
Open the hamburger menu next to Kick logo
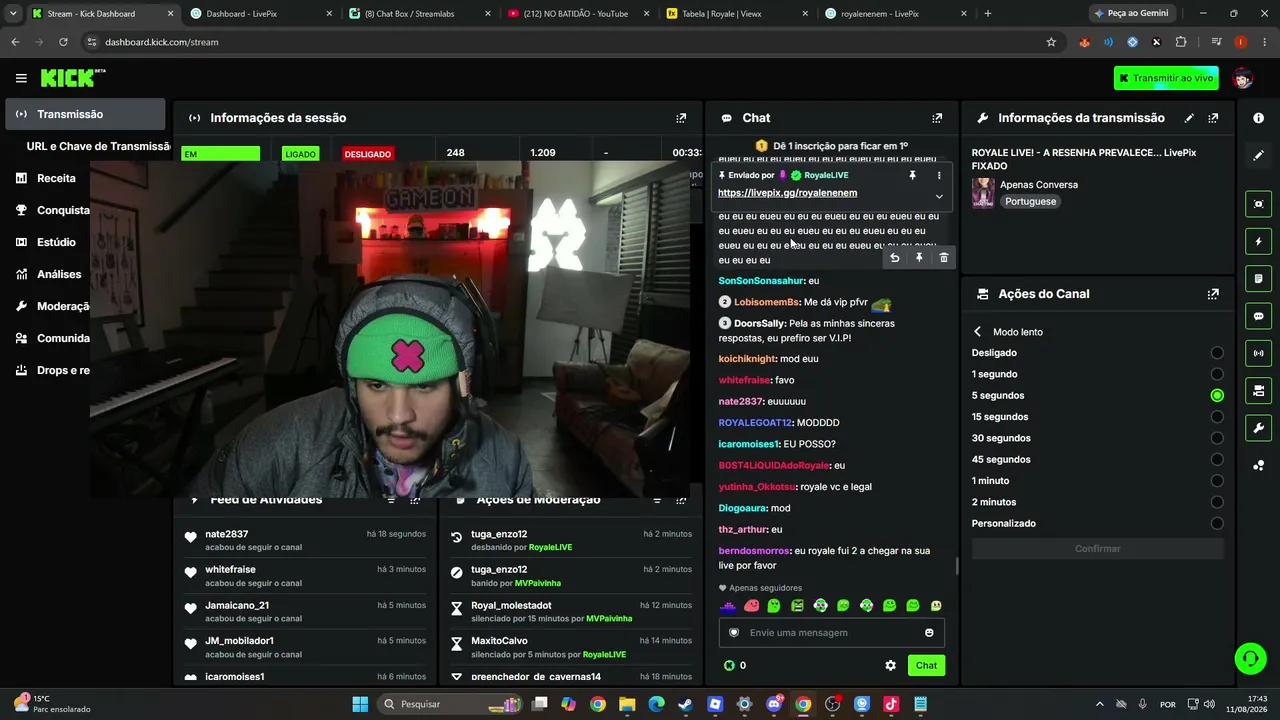click(x=21, y=78)
